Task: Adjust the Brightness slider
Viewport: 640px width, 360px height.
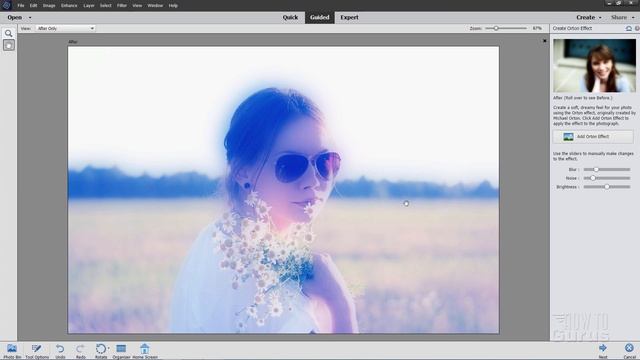Action: tap(607, 187)
